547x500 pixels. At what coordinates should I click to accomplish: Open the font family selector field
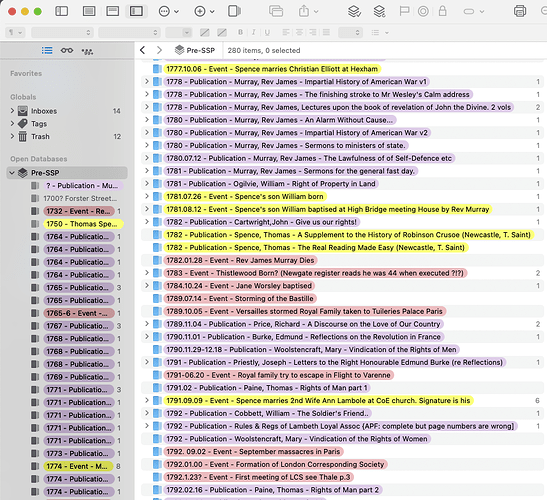[x=62, y=32]
